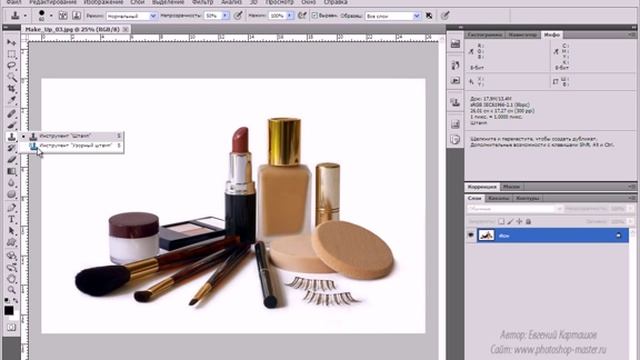This screenshot has width=640, height=360.
Task: Click the opacity value field 50%
Action: 213,16
